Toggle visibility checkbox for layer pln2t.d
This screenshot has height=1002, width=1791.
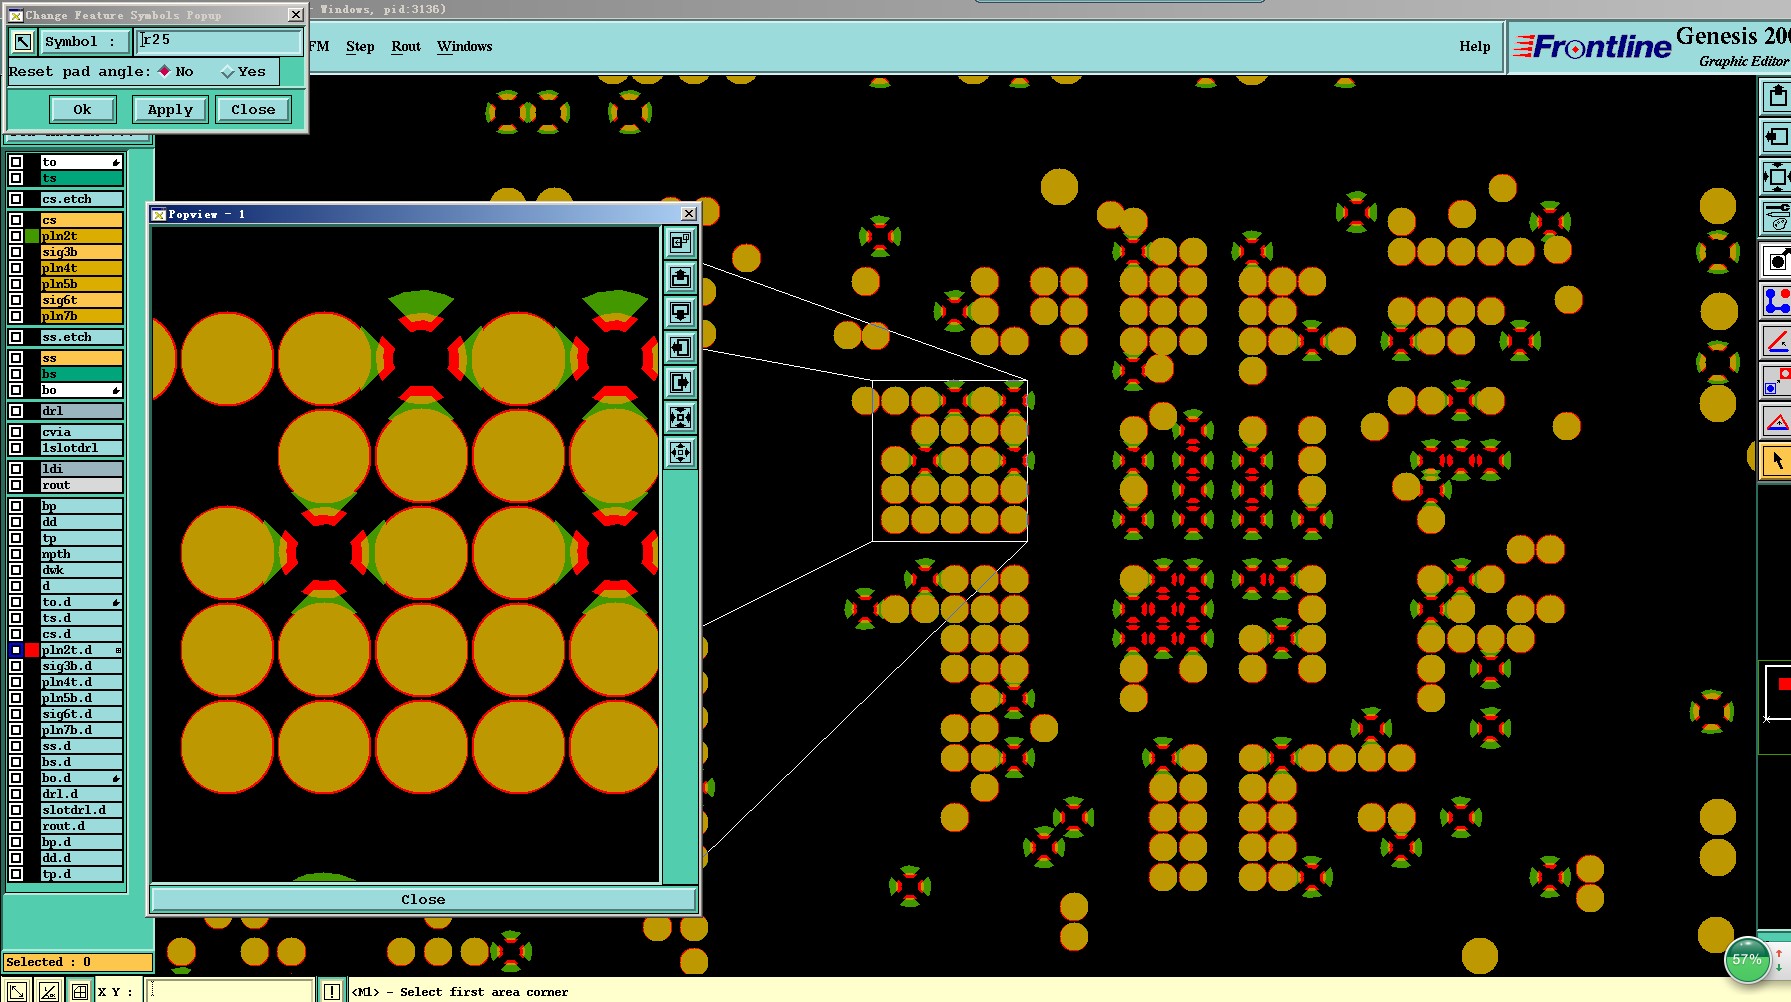[16, 650]
